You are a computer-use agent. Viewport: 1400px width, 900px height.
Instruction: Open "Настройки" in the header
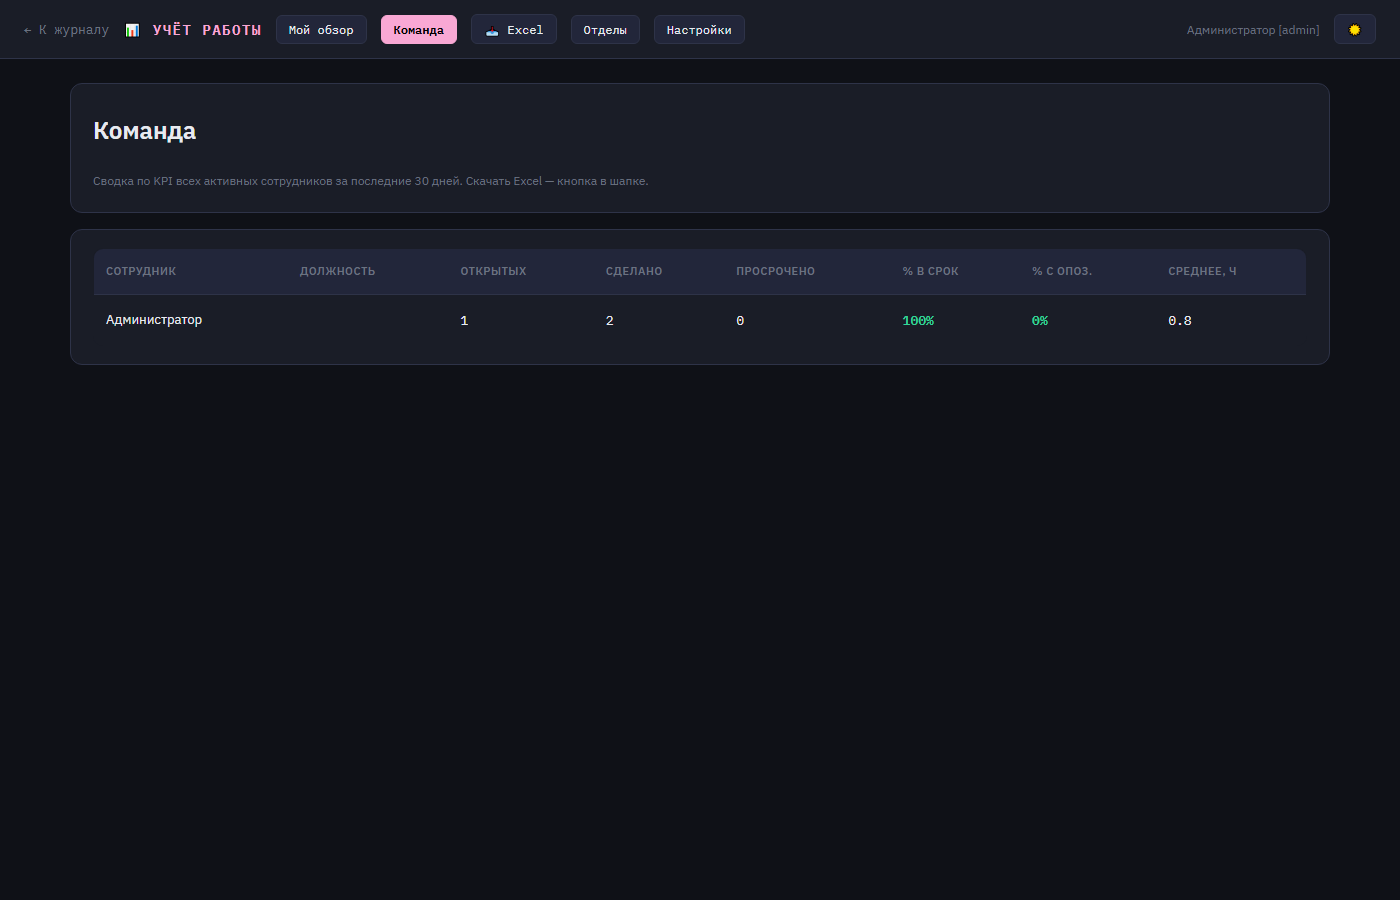pos(699,30)
